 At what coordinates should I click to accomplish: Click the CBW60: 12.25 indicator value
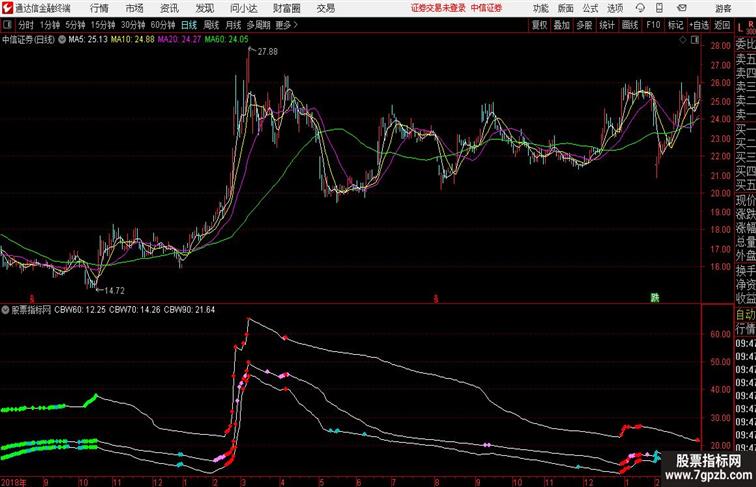80,310
